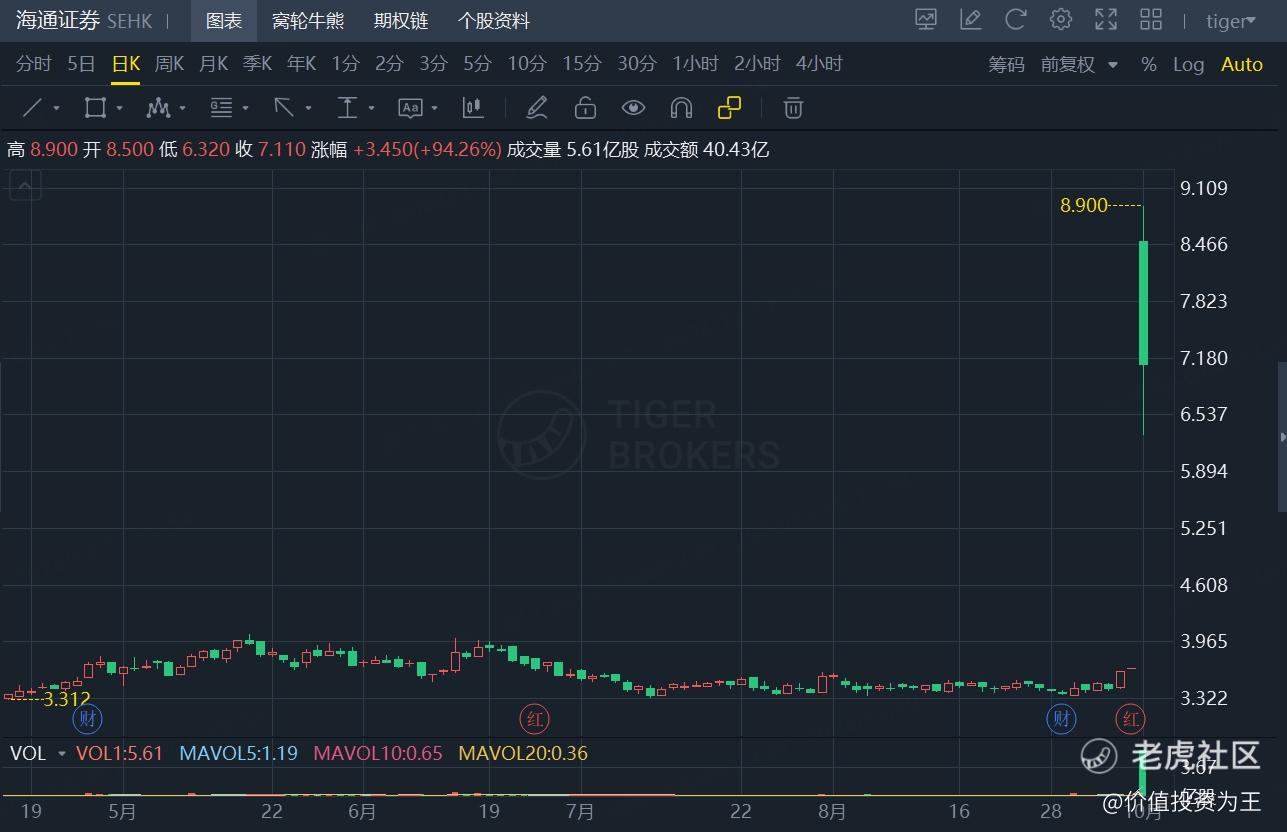1287x832 pixels.
Task: Select the 2分 interval
Action: click(389, 64)
